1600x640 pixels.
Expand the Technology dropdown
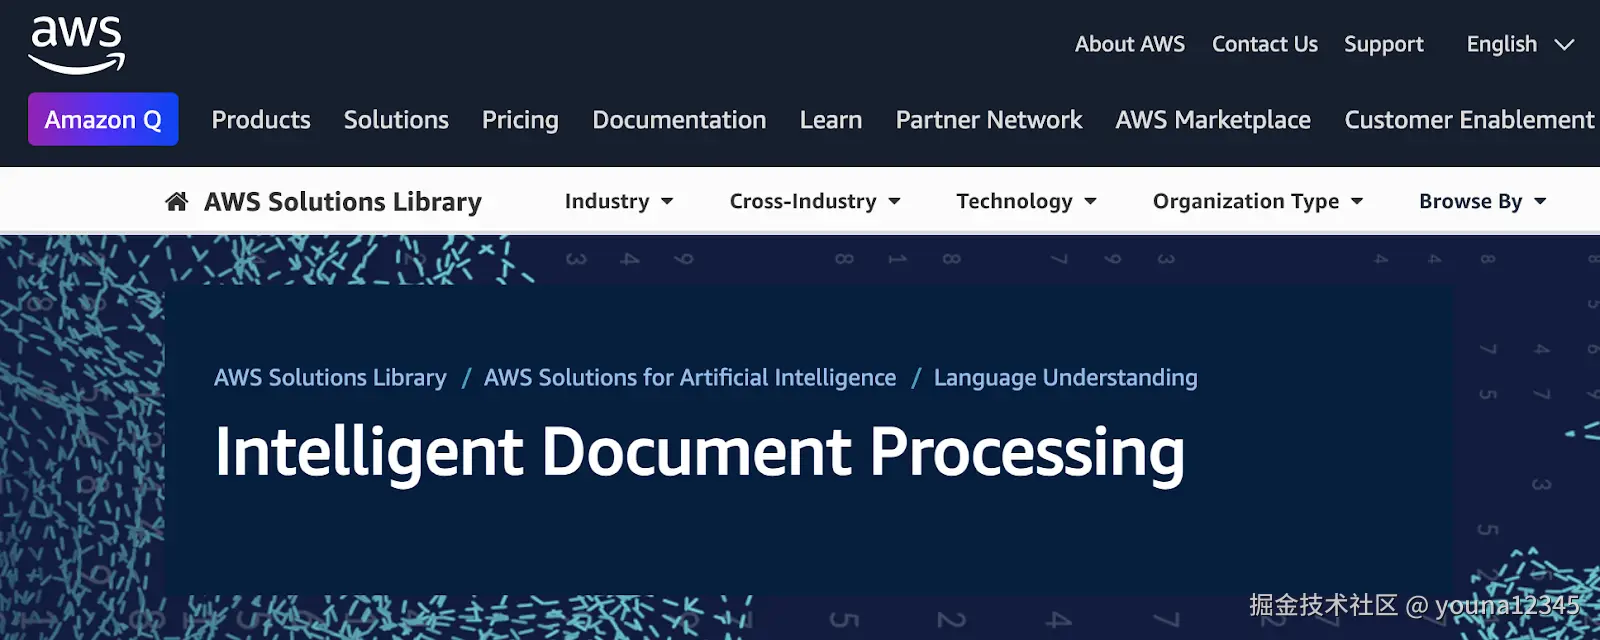[1027, 202]
